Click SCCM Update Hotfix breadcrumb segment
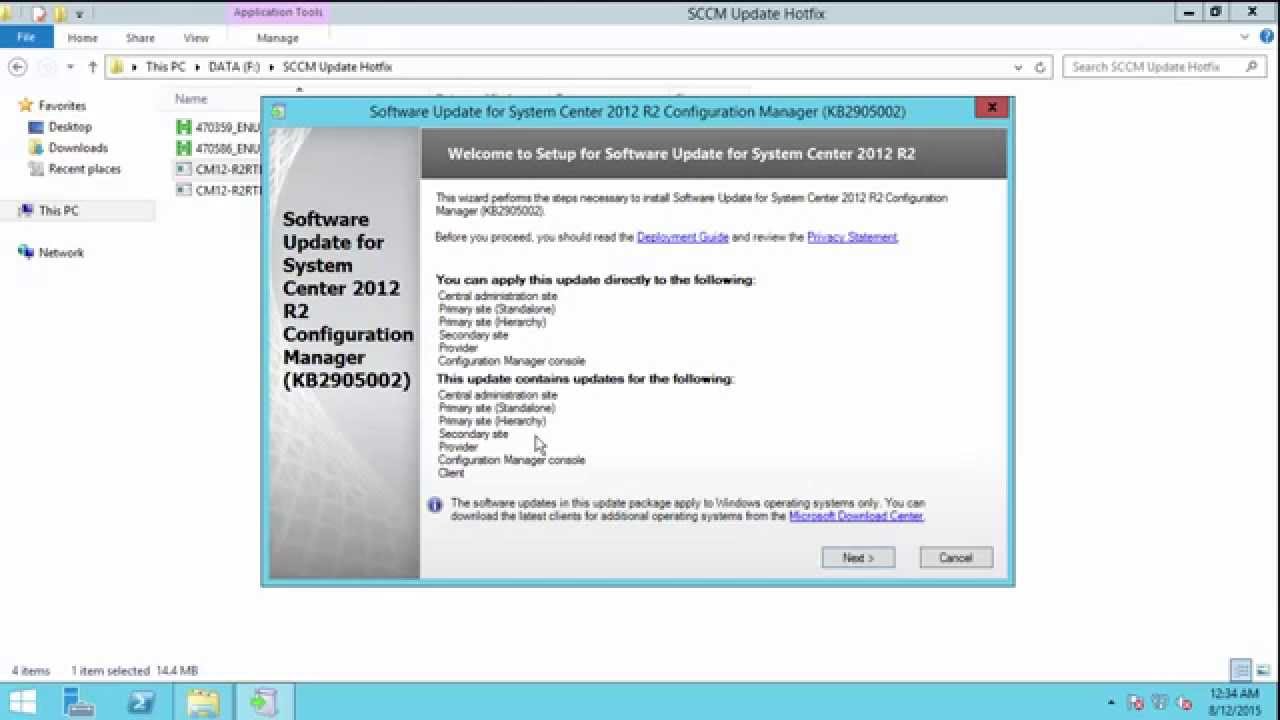Viewport: 1280px width, 720px height. (x=337, y=67)
